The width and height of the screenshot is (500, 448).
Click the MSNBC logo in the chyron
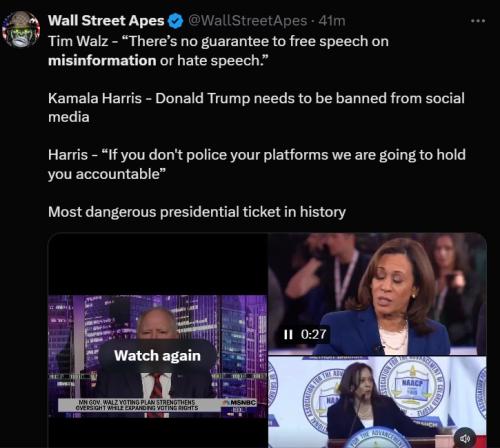(240, 403)
